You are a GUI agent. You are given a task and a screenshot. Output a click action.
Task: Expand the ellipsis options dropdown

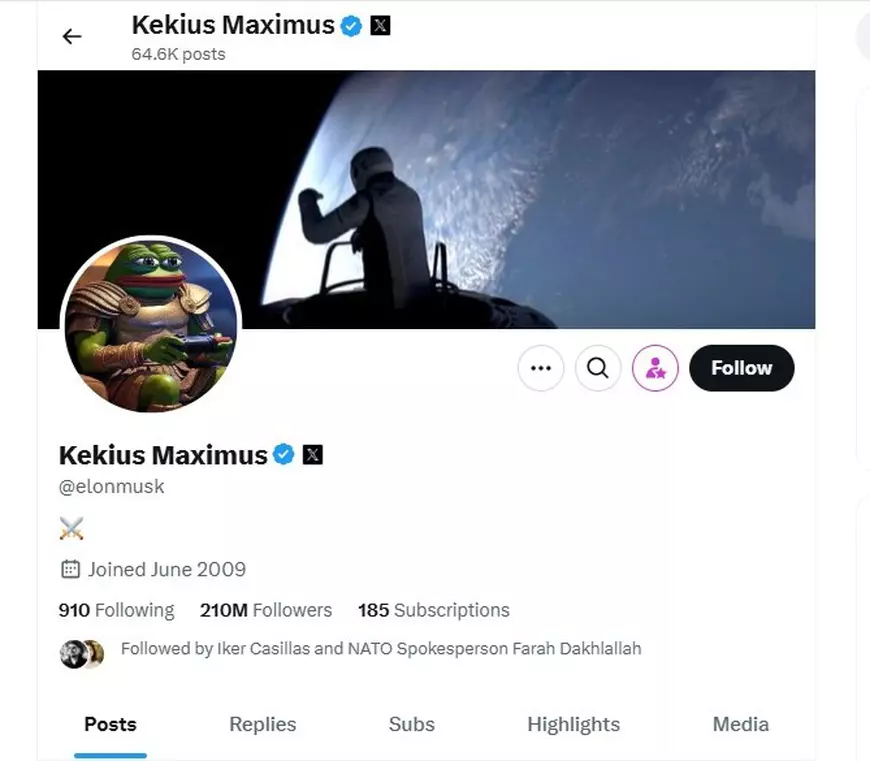tap(540, 368)
